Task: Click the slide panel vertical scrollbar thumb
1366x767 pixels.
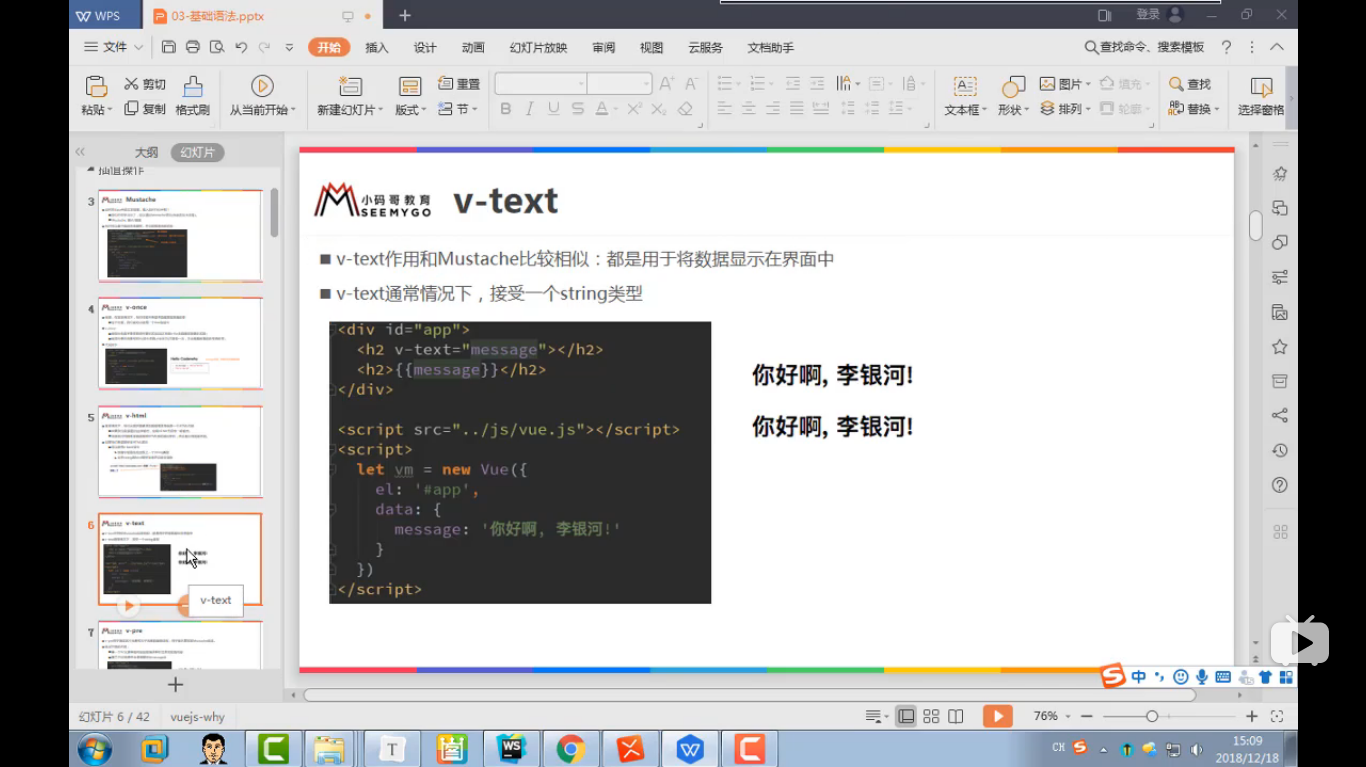Action: [x=274, y=212]
